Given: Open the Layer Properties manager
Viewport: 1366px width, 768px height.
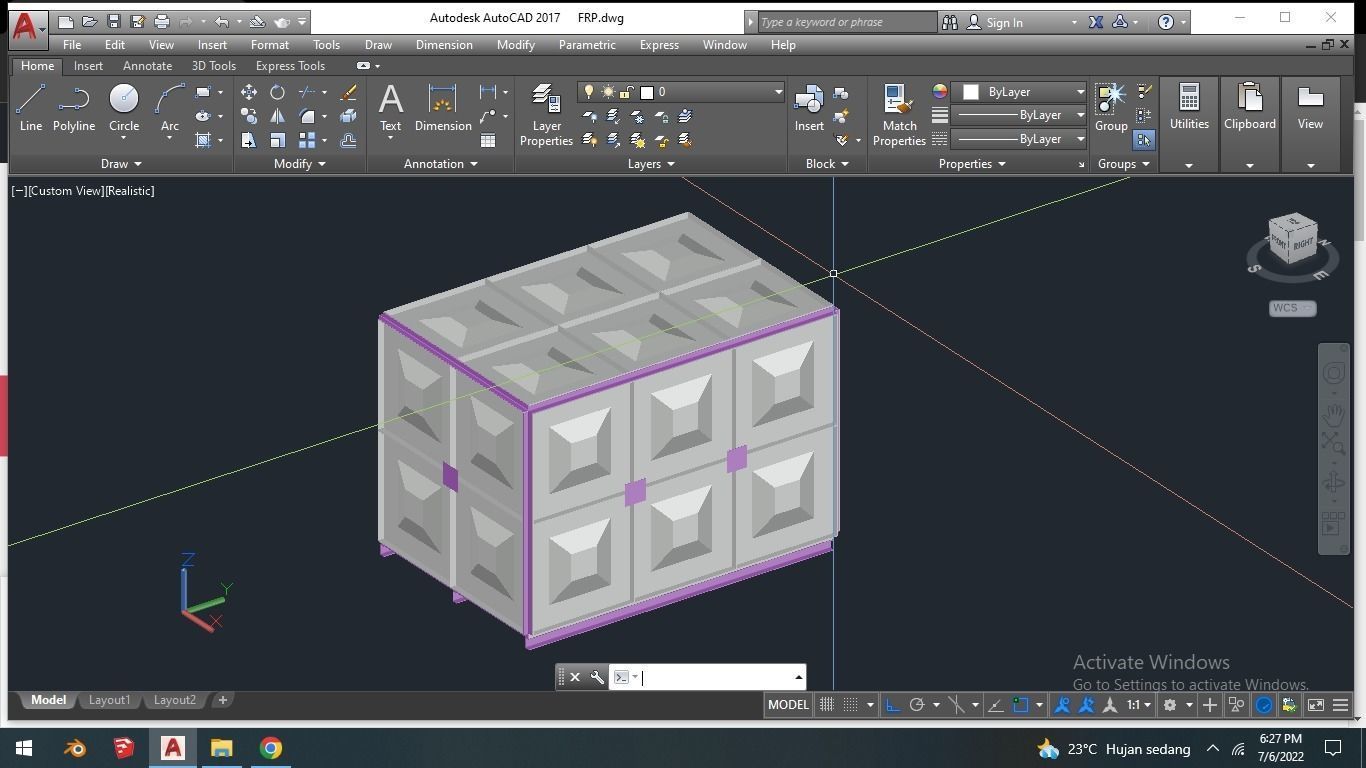Looking at the screenshot, I should coord(546,115).
